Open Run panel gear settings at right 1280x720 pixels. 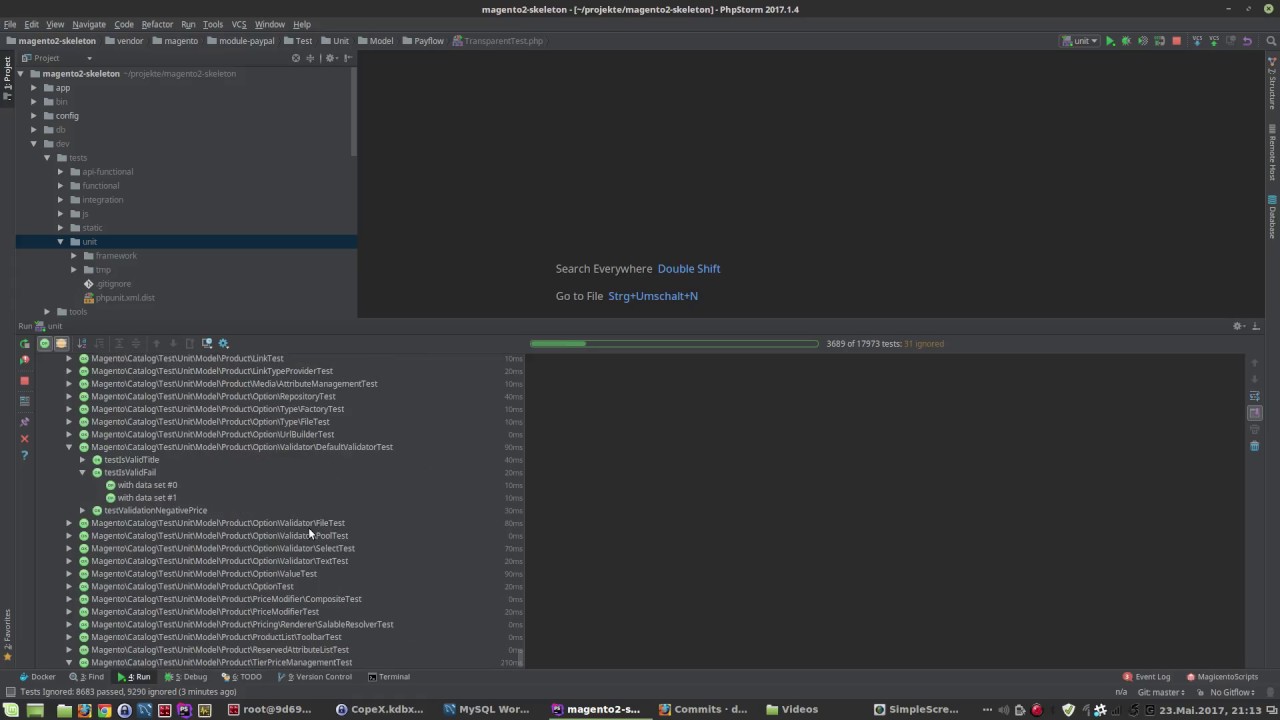tap(1238, 326)
